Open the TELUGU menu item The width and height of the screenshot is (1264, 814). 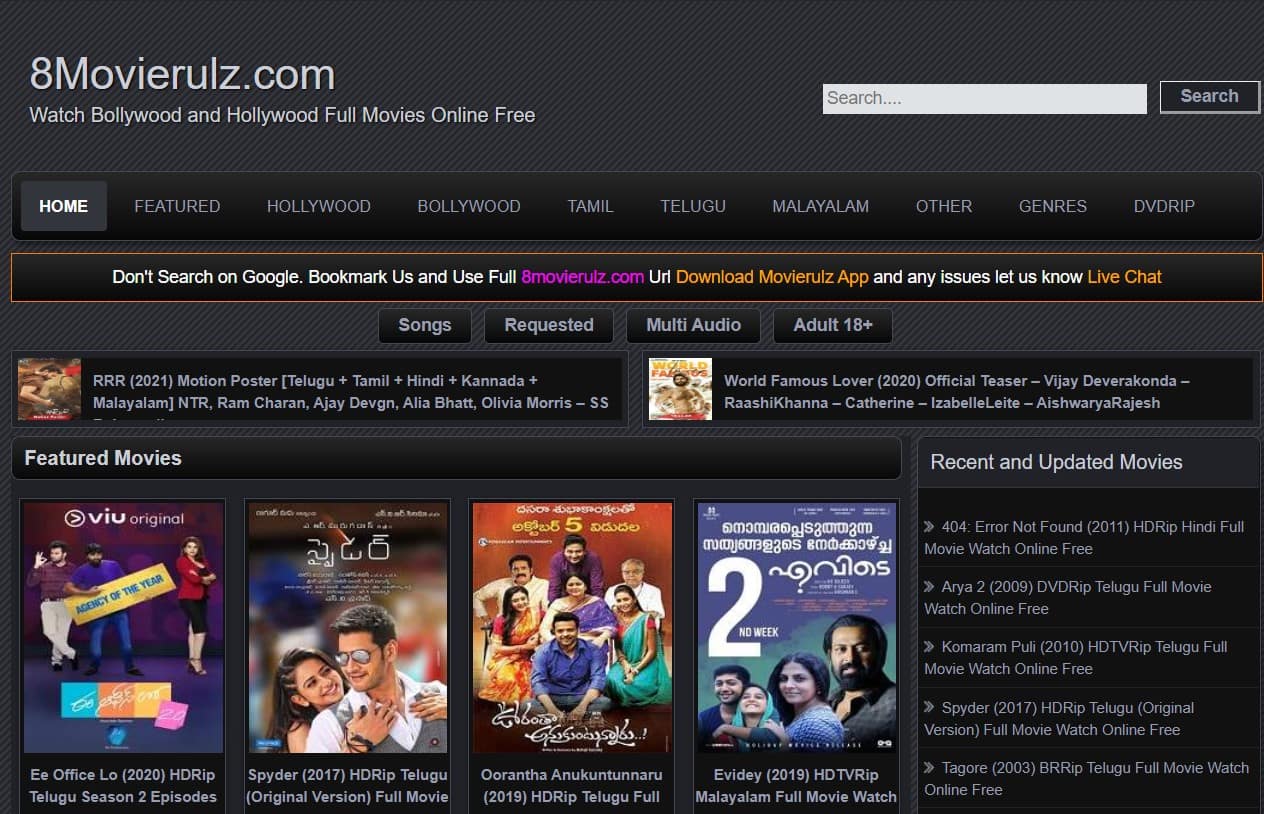tap(693, 206)
